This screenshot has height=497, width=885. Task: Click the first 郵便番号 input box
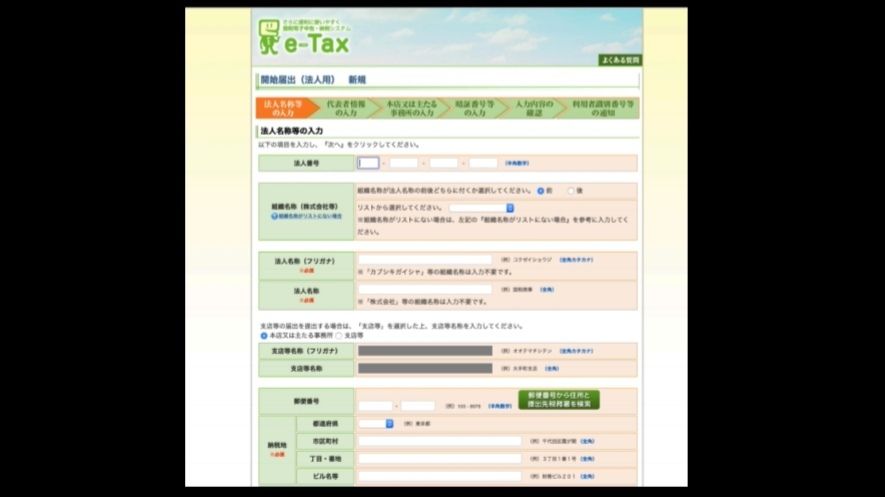pos(375,406)
